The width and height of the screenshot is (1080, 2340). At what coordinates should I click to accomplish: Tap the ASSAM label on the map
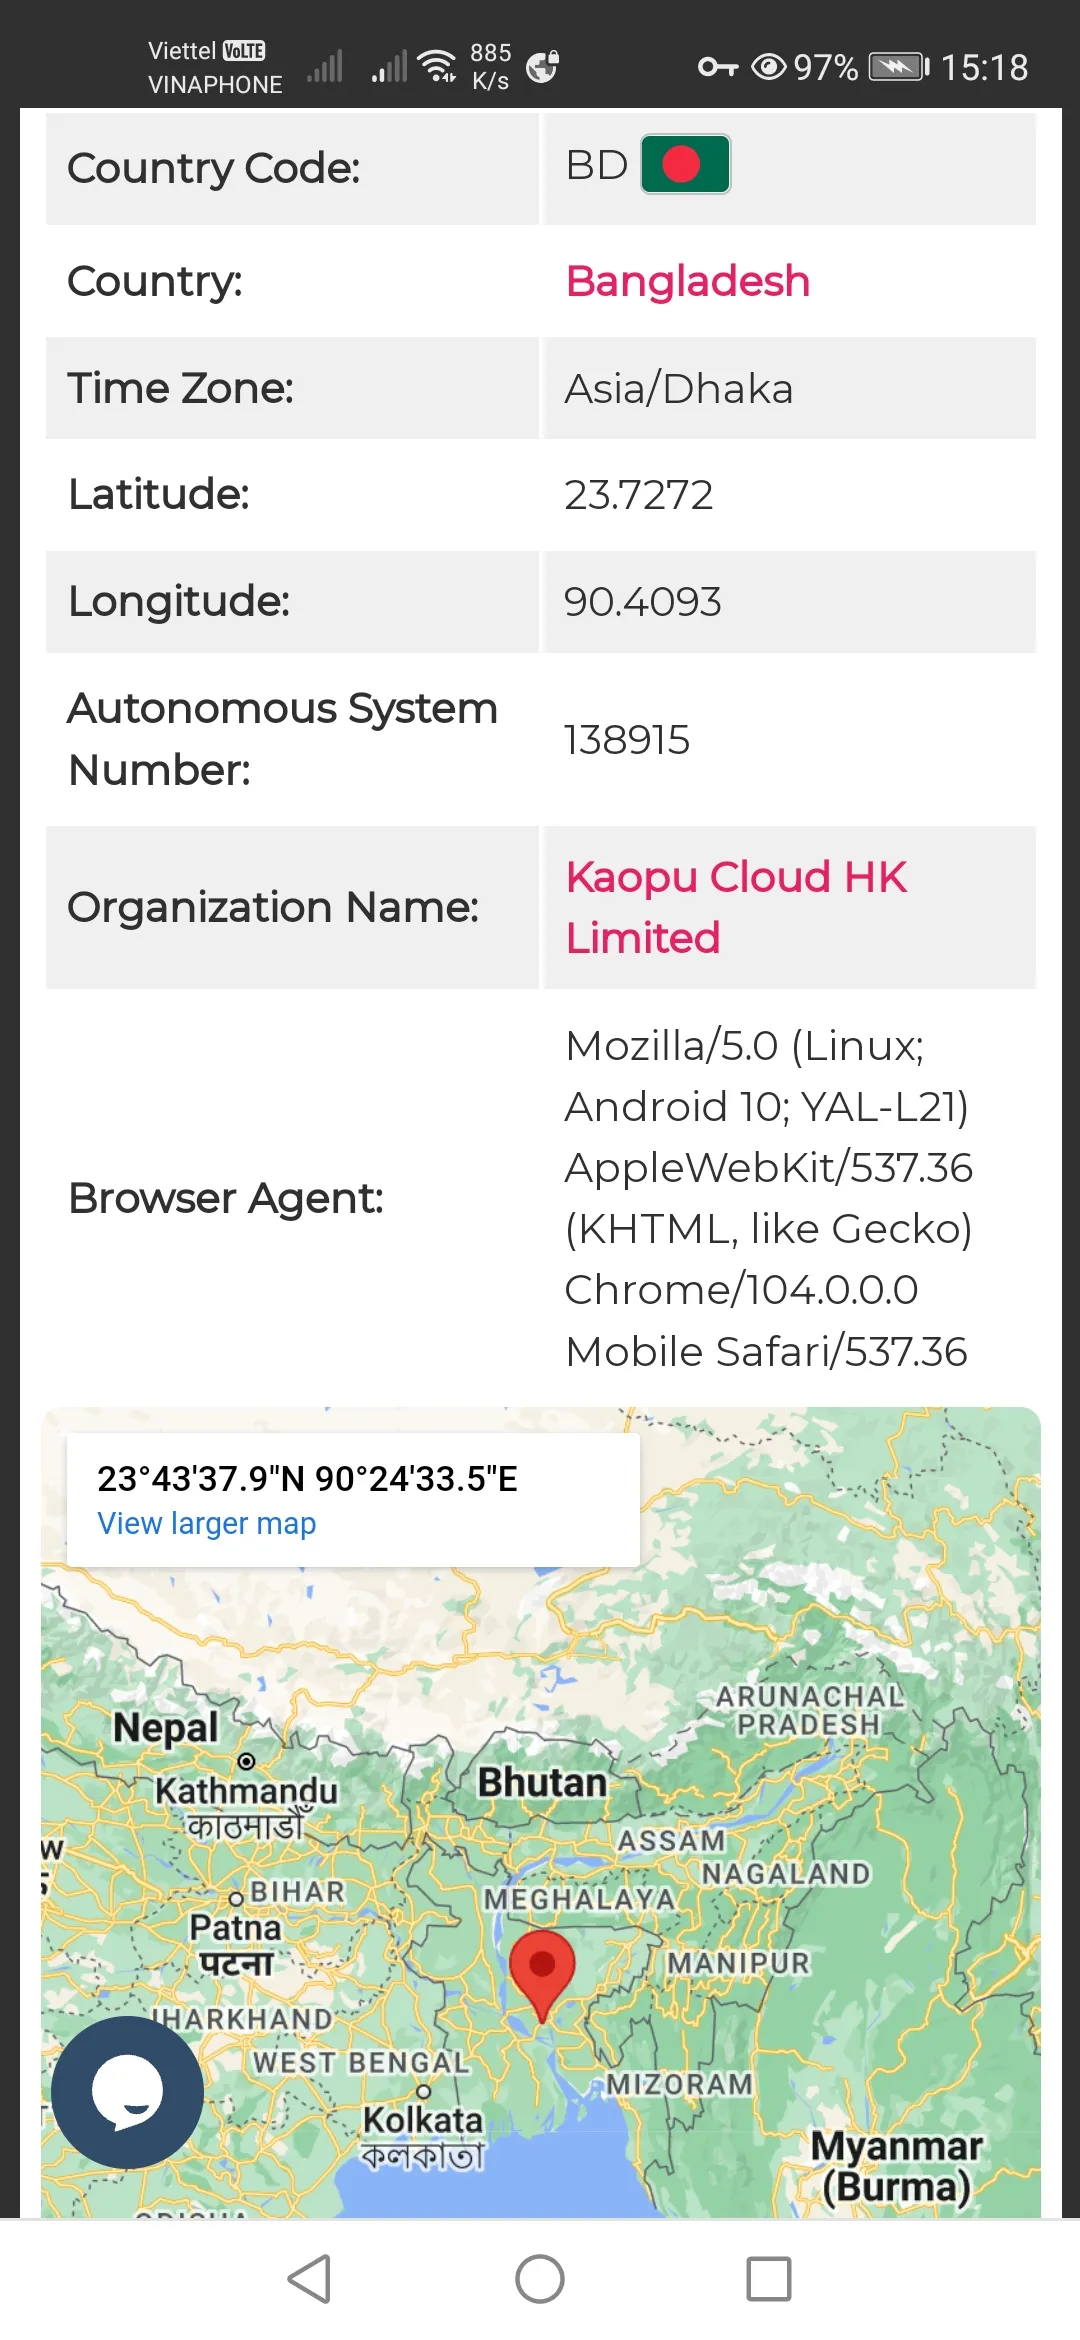[x=671, y=1840]
